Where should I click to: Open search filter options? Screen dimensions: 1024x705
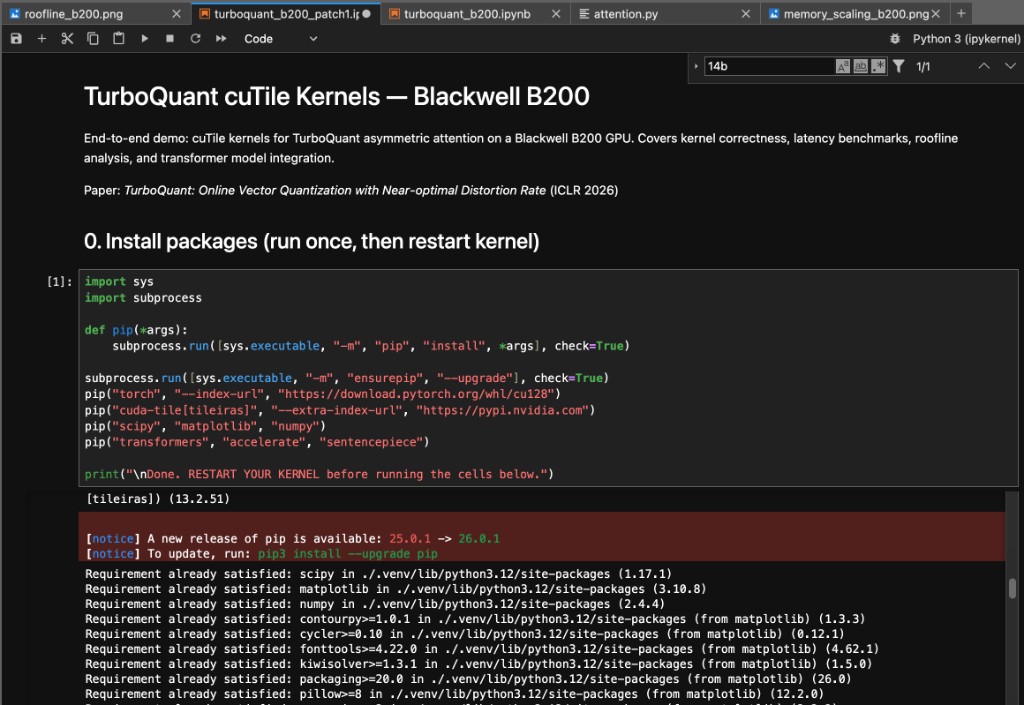click(899, 66)
